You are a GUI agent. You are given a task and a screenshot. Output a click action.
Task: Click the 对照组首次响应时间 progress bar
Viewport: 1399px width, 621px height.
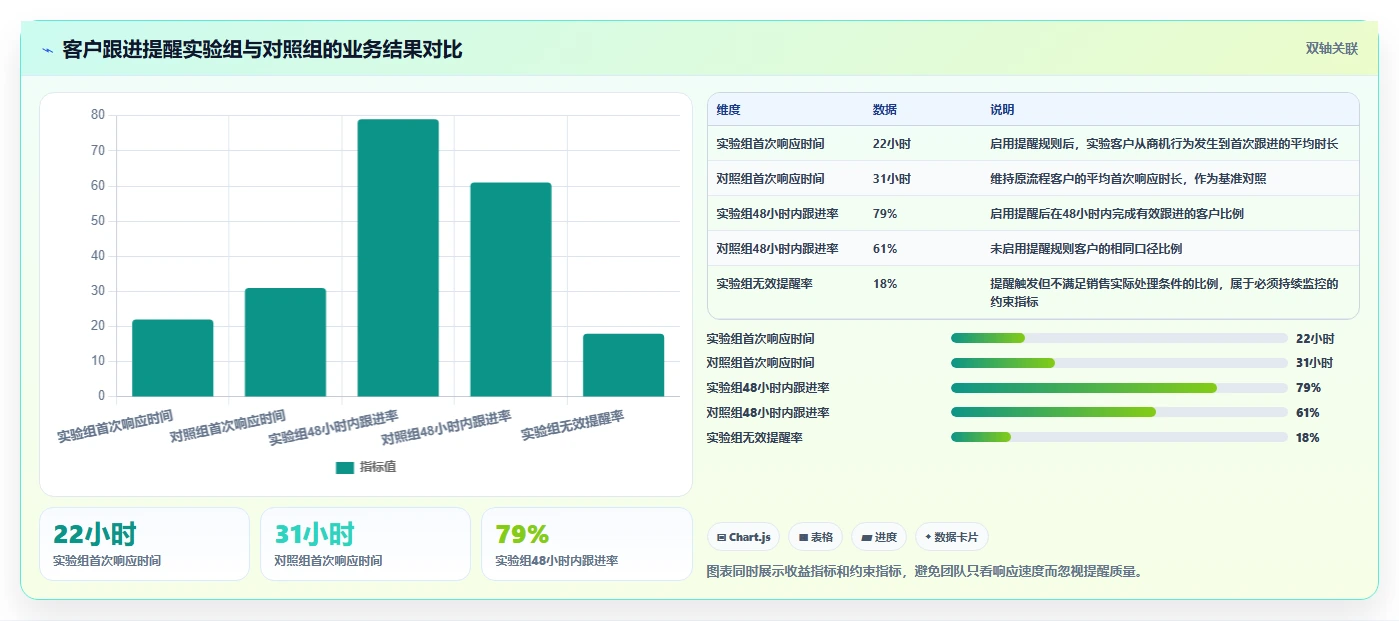[x=1119, y=363]
